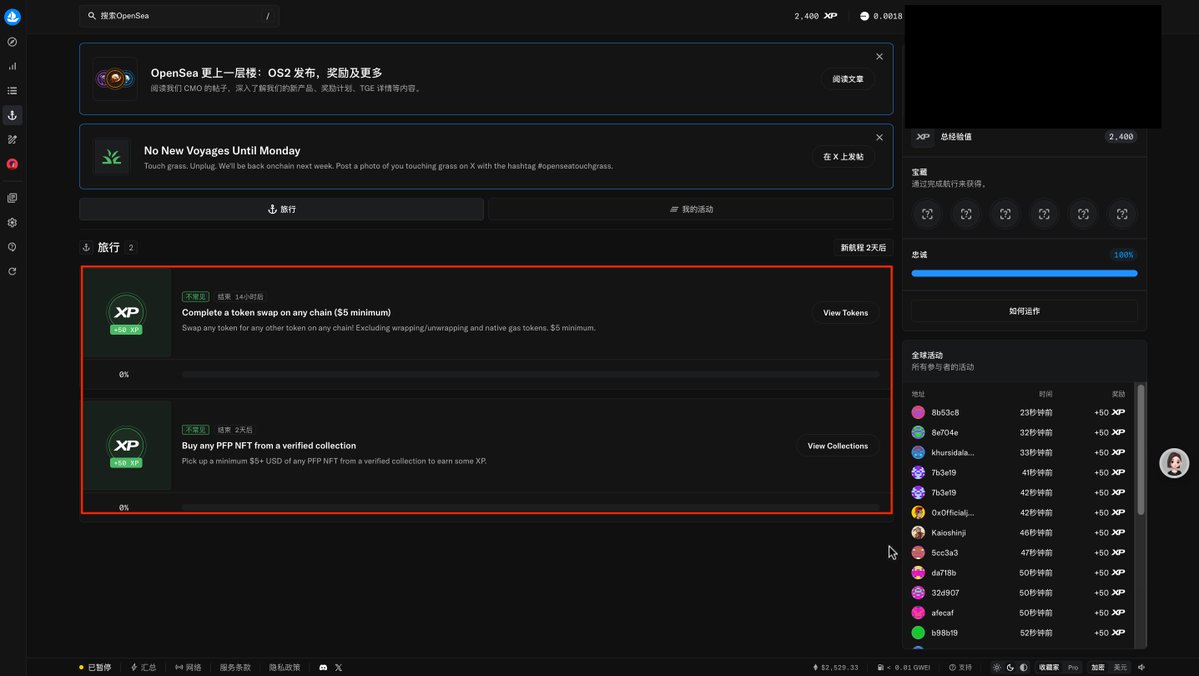This screenshot has width=1199, height=676.
Task: Click the View Collections button
Action: [837, 446]
